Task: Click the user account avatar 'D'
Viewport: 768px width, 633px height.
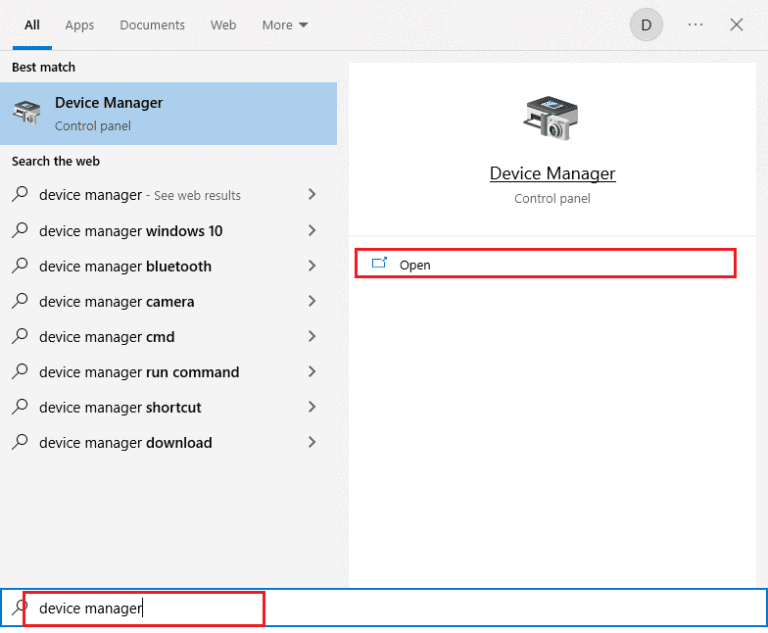Action: click(x=646, y=25)
